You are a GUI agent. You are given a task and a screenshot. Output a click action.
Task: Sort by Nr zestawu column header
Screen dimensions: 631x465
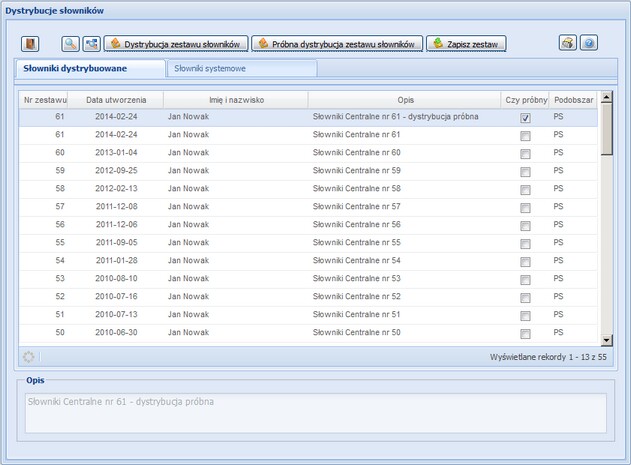(44, 100)
